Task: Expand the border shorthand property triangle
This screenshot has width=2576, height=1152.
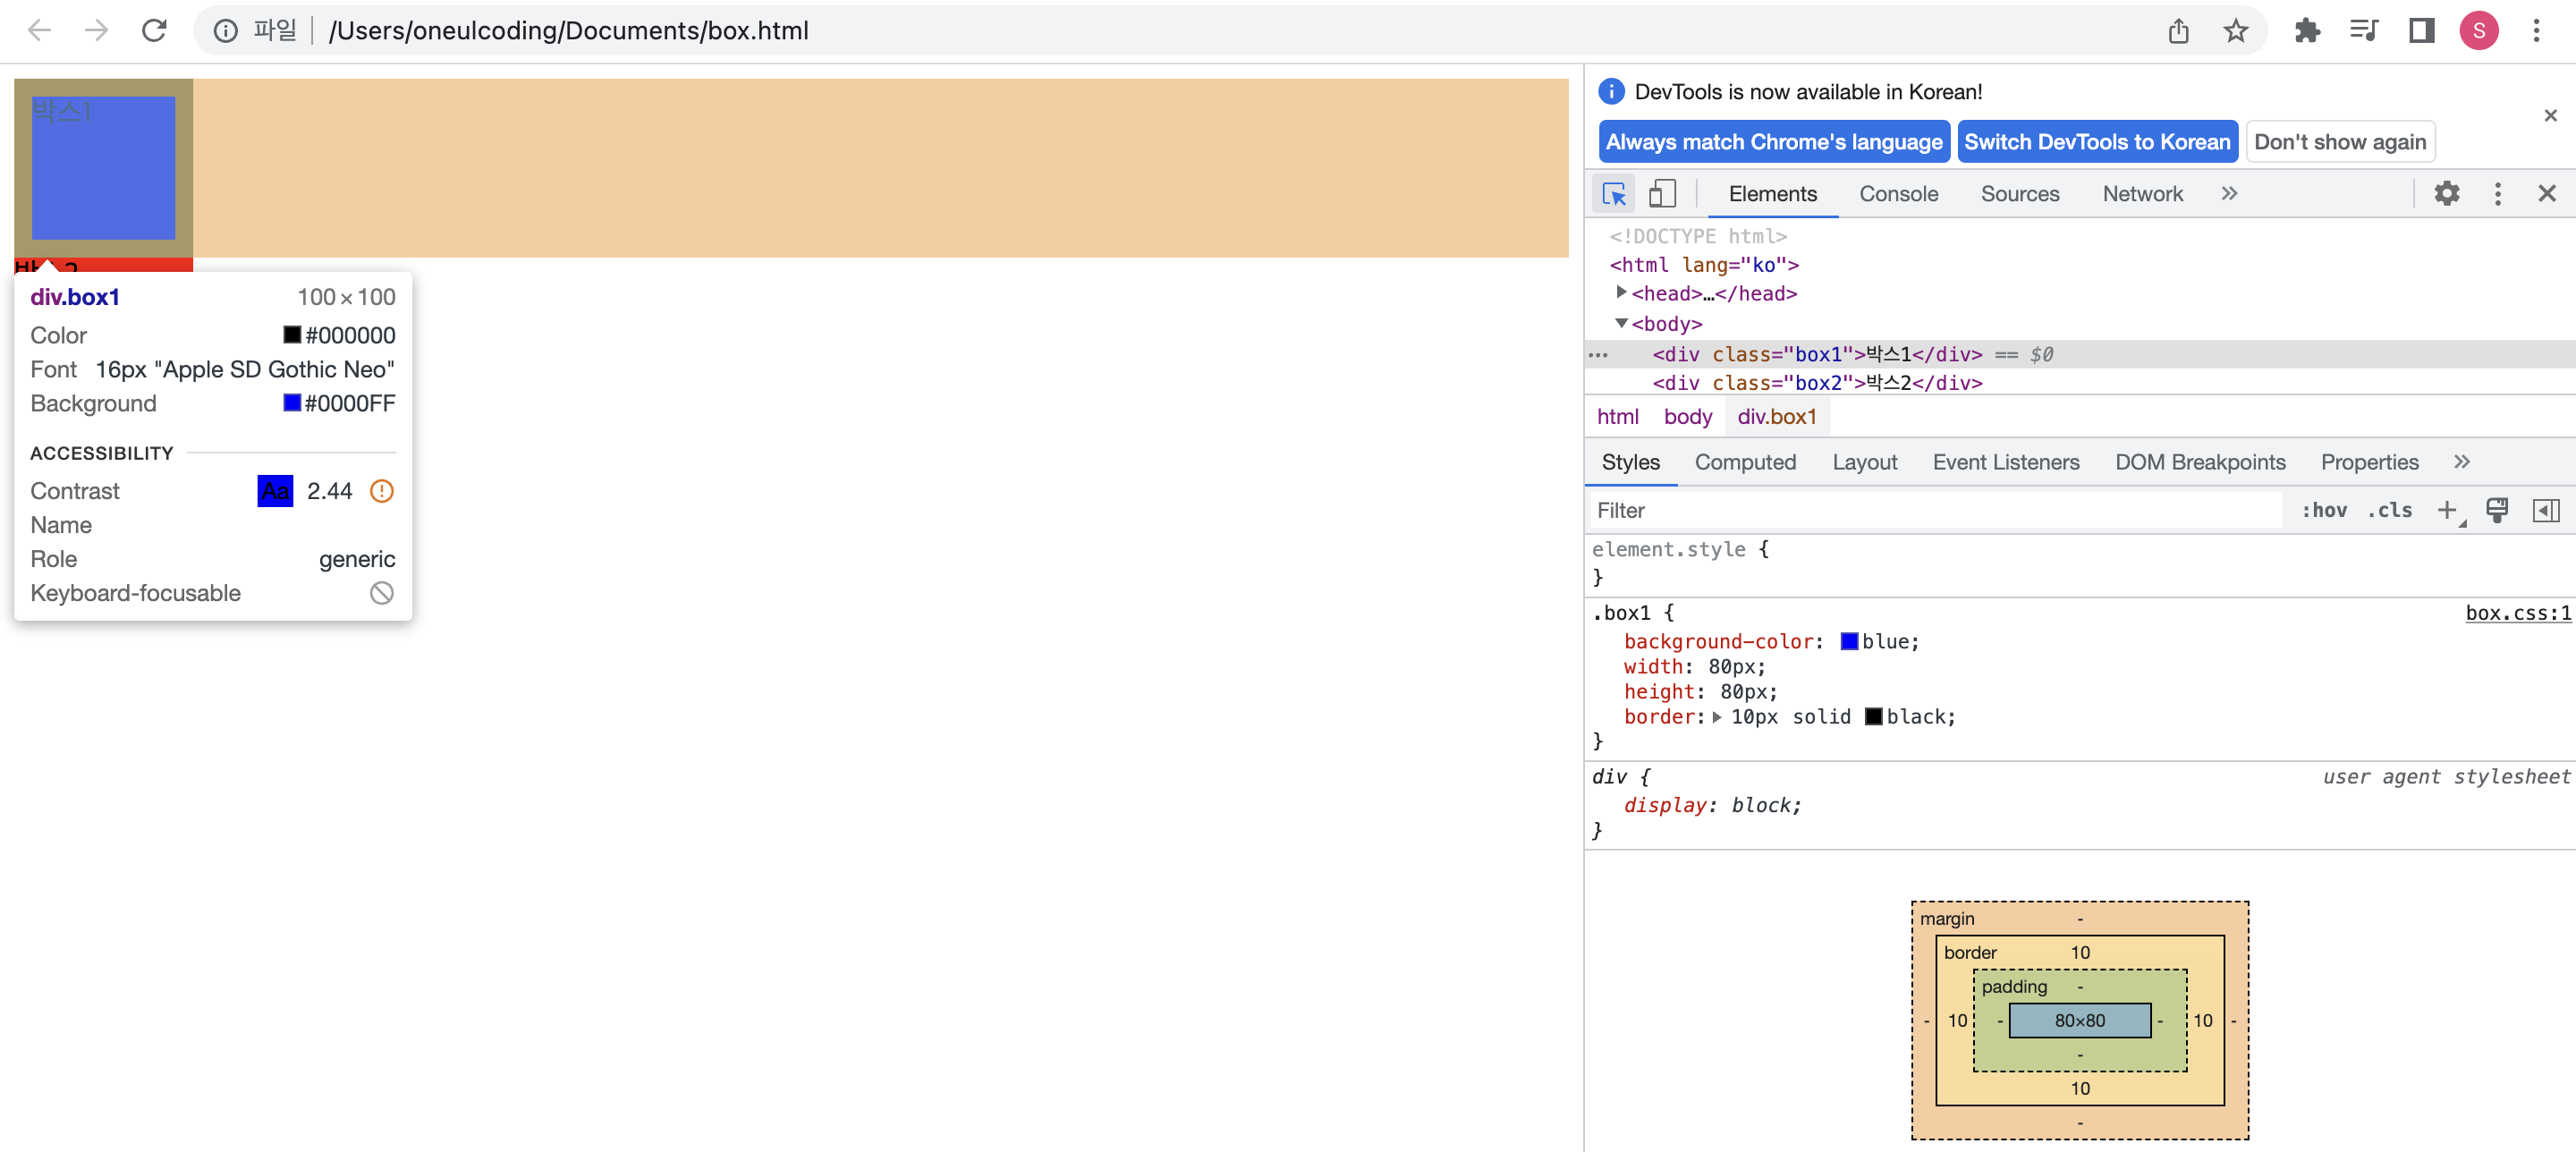Action: click(1716, 717)
